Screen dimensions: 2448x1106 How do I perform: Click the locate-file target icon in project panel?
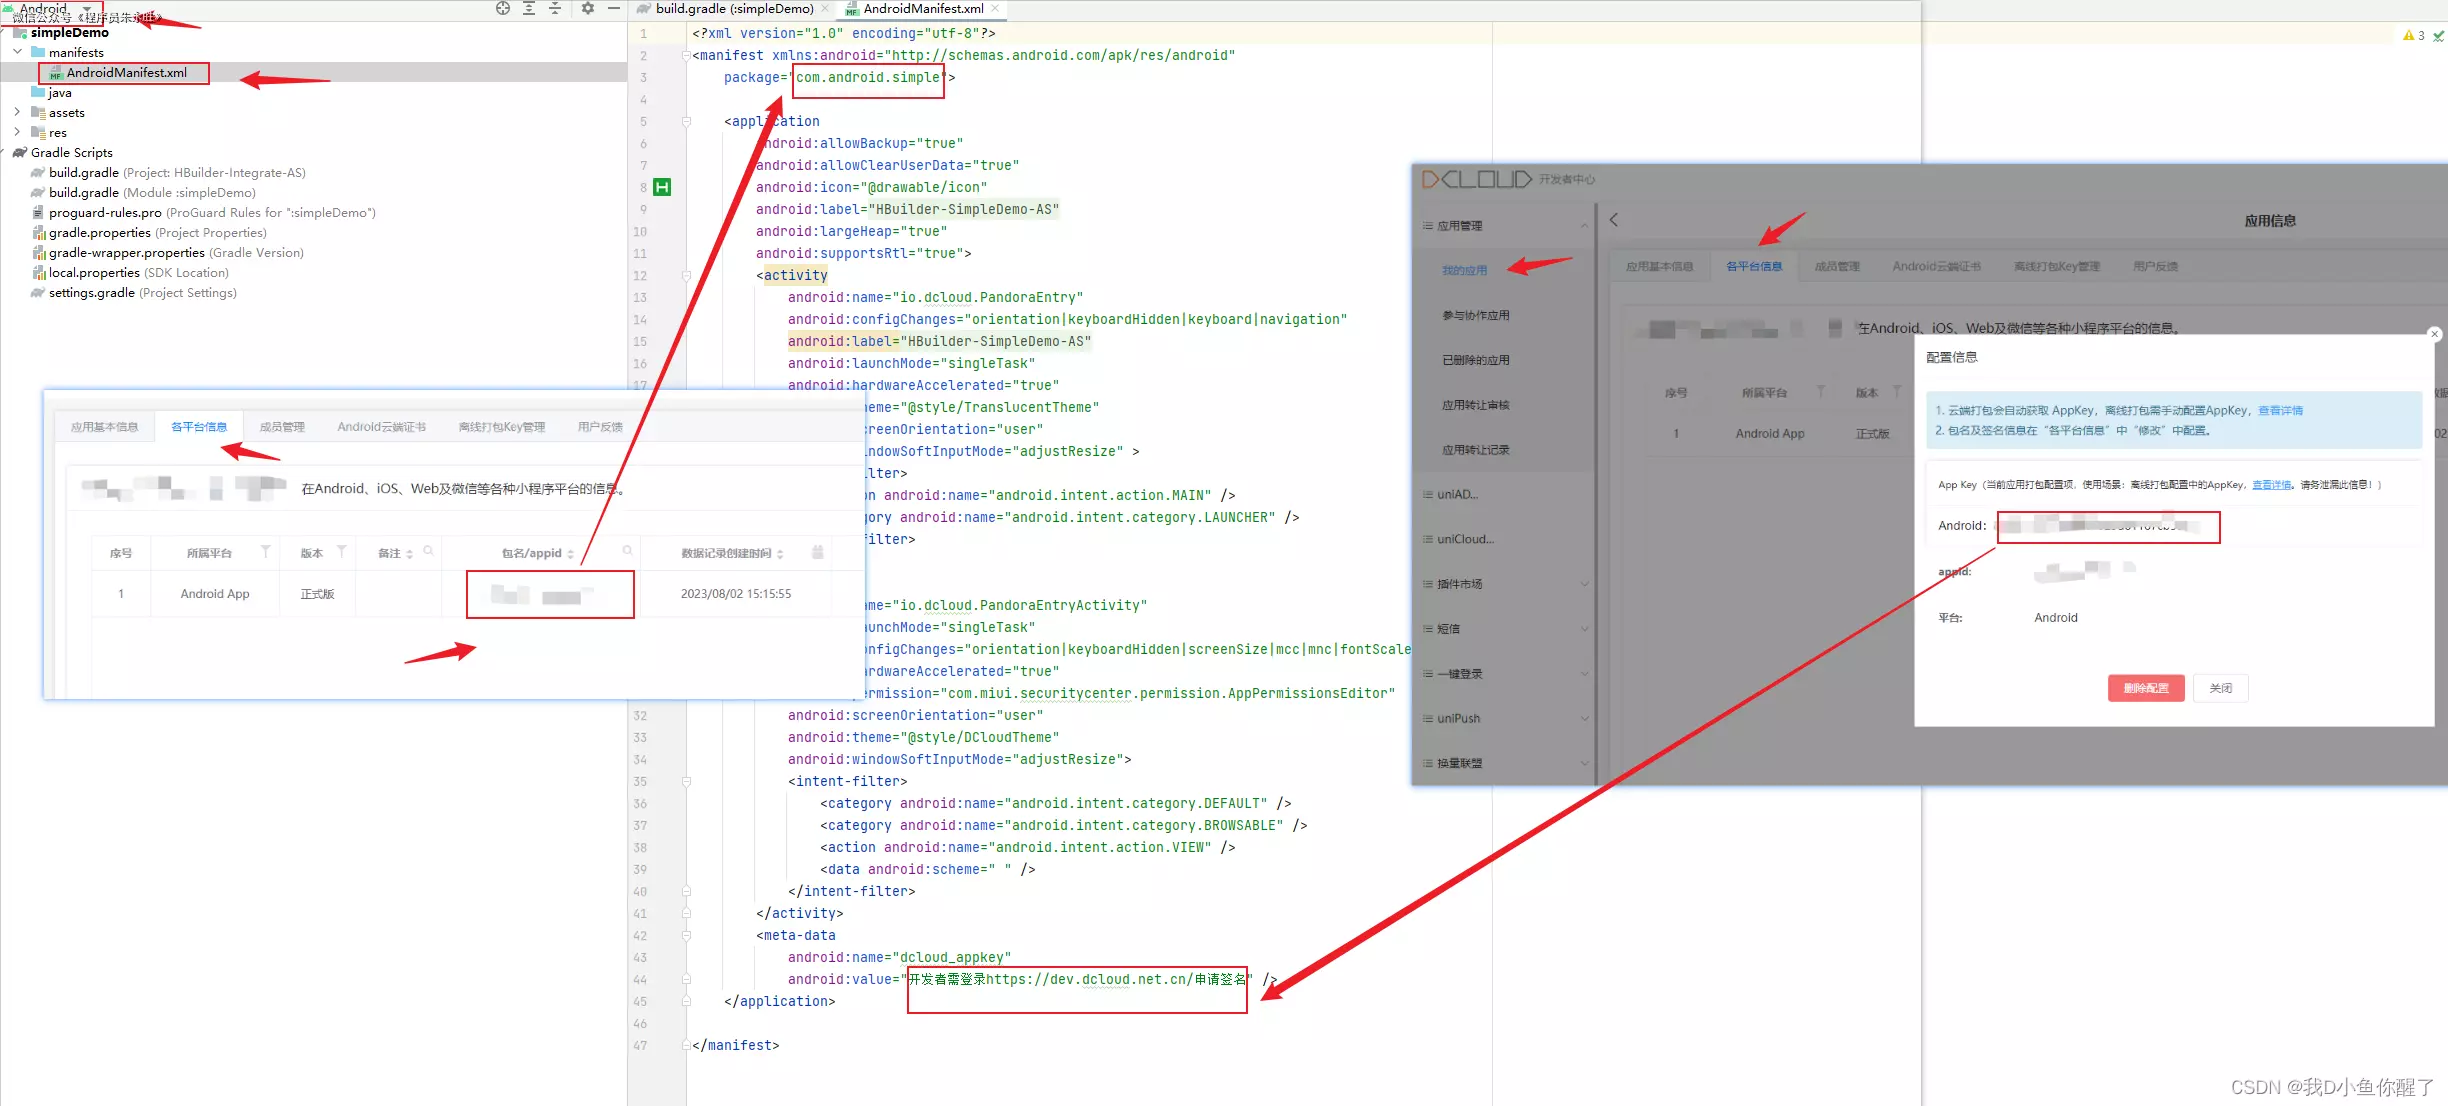tap(503, 8)
